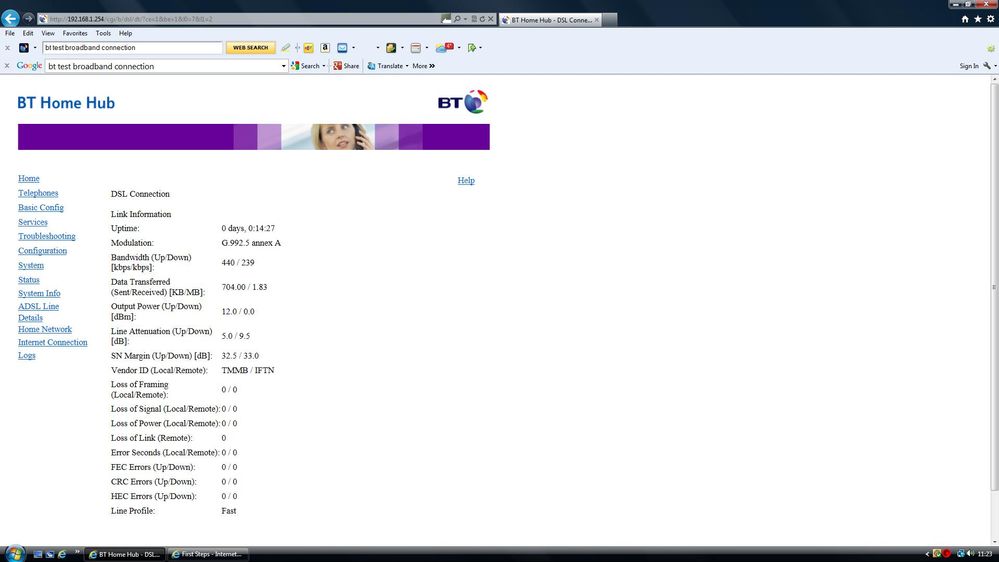
Task: Click the Help link on the page
Action: pyautogui.click(x=466, y=180)
